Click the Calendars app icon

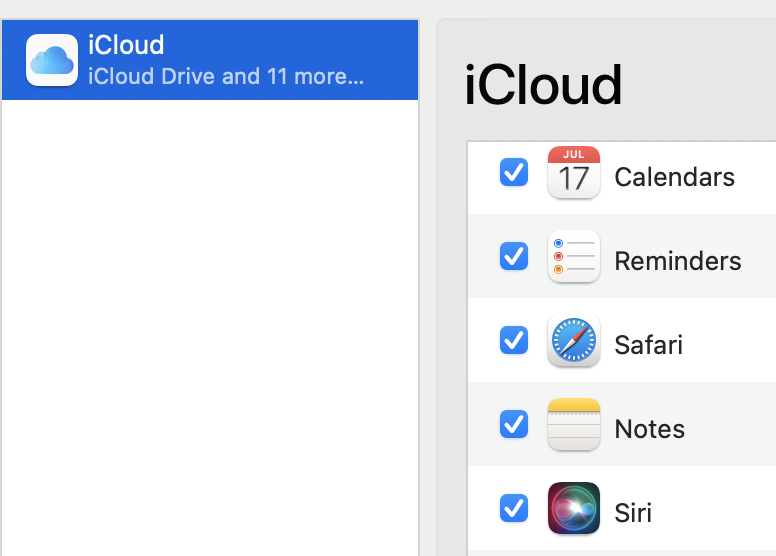click(x=574, y=172)
